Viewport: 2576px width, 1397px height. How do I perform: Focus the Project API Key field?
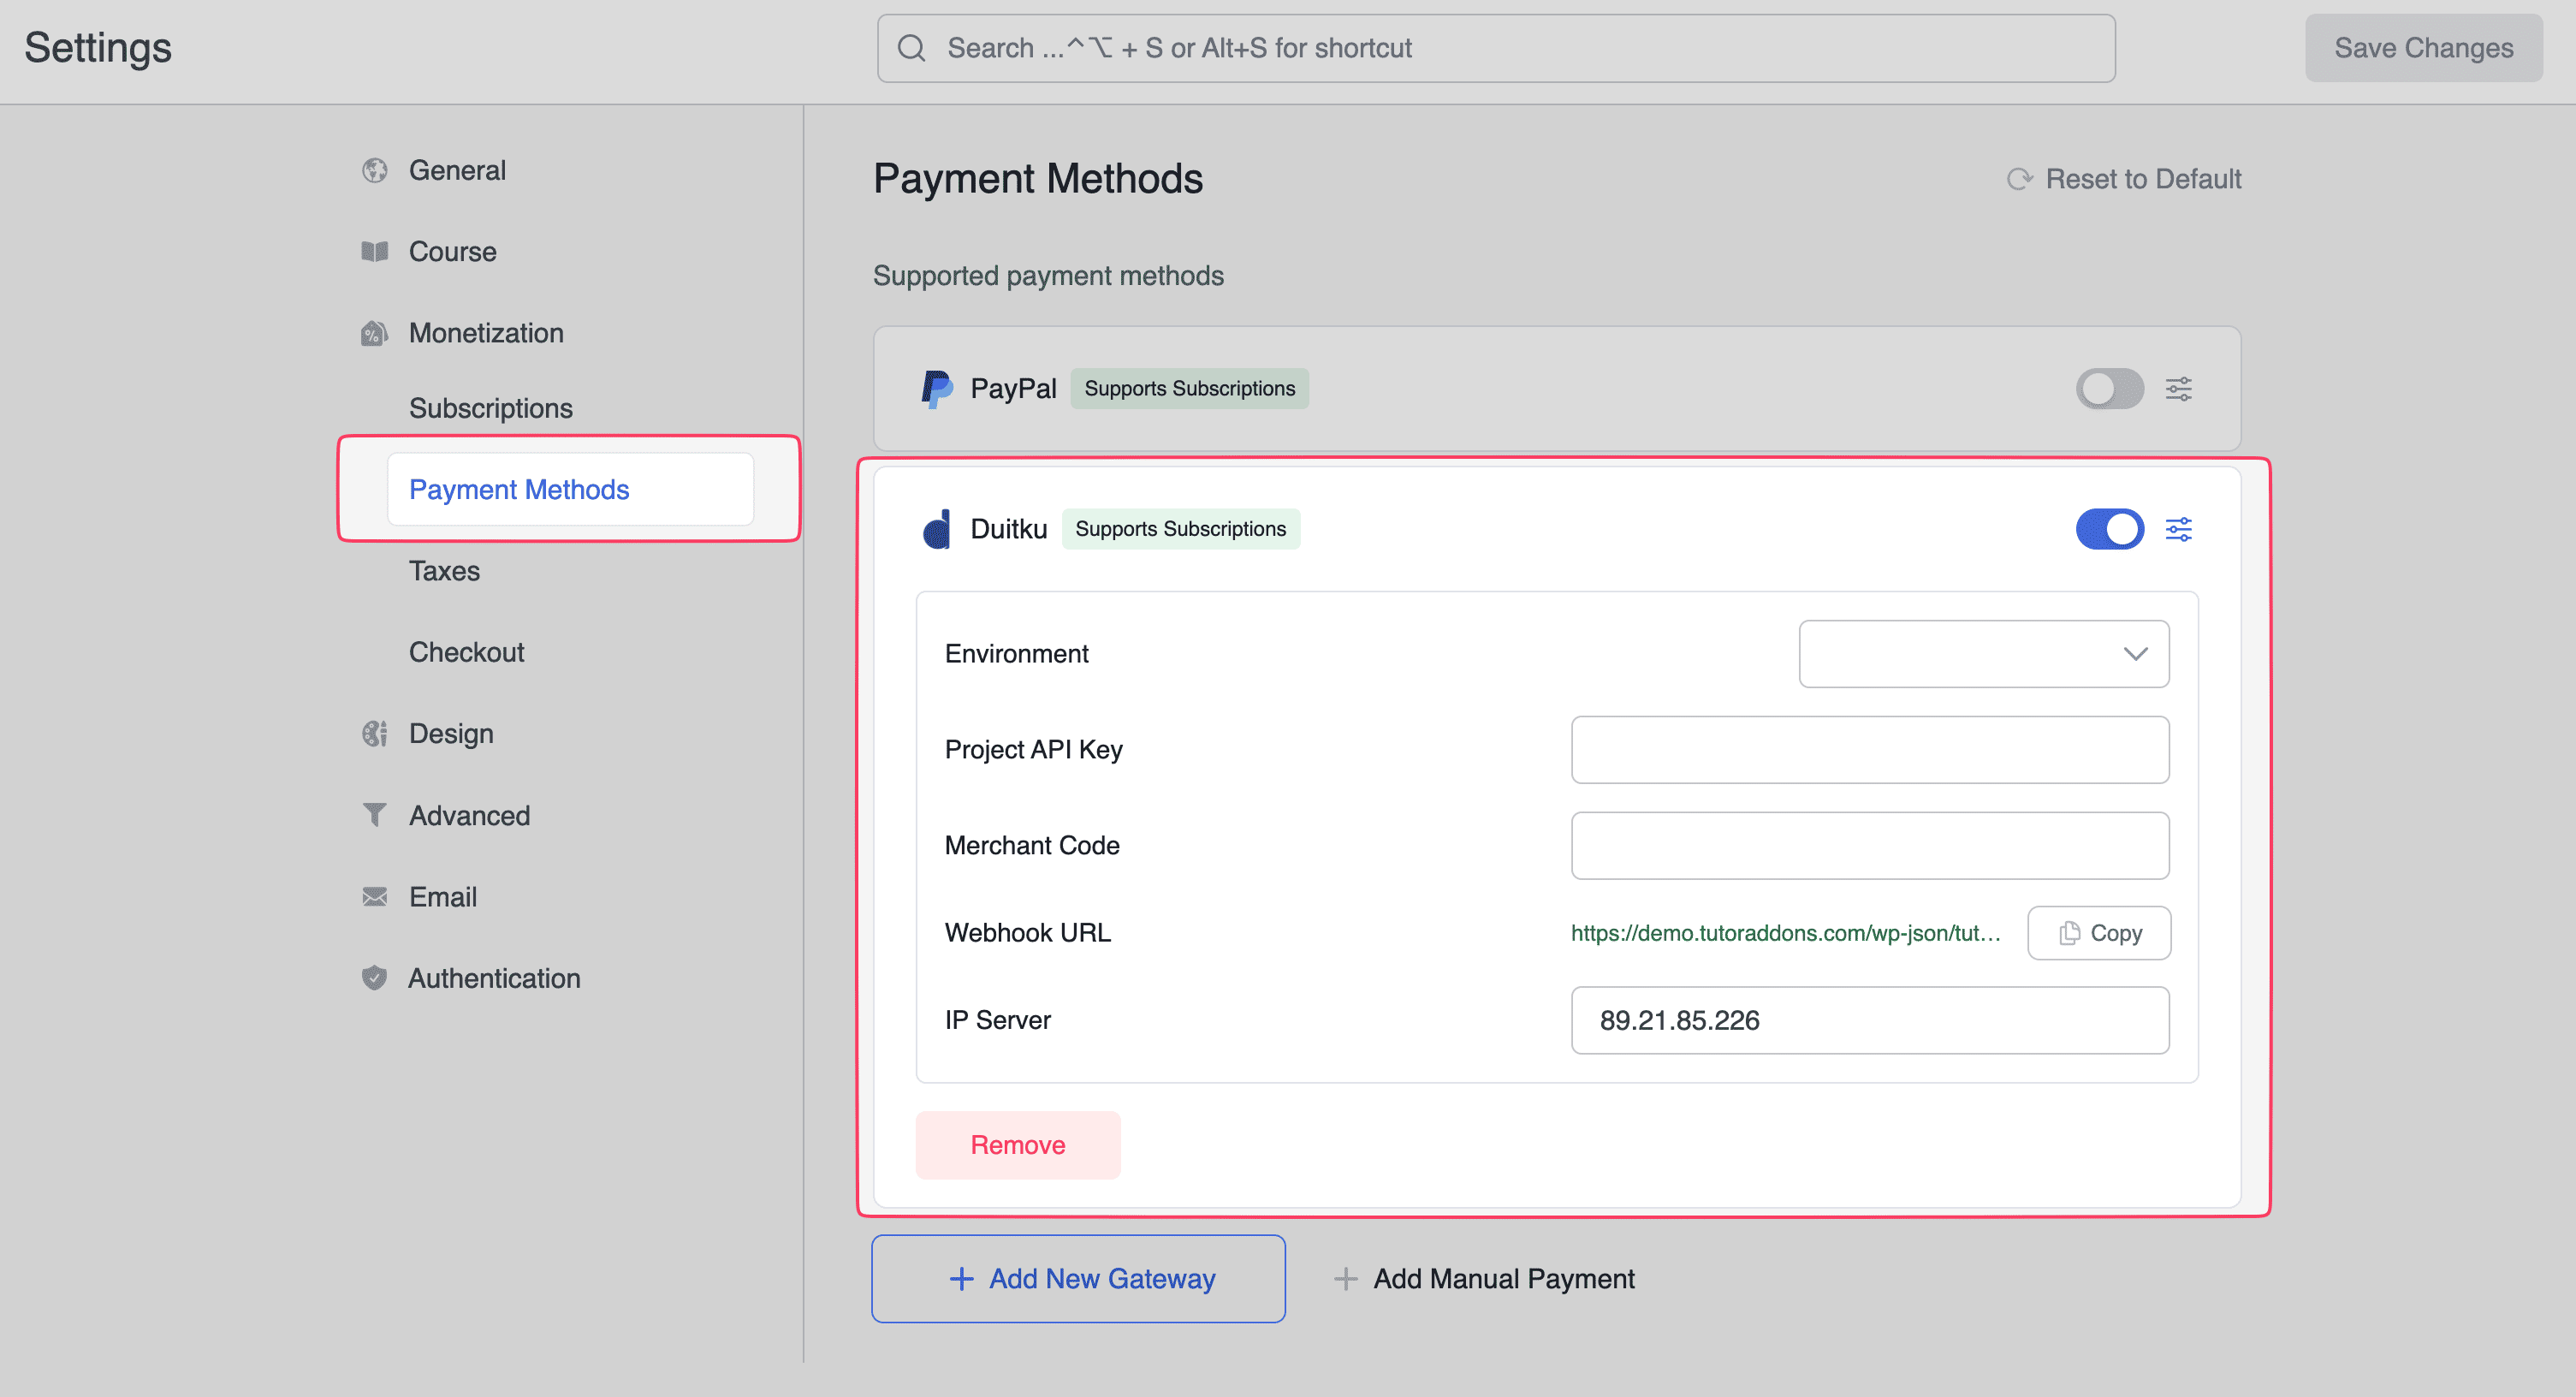coord(1869,750)
